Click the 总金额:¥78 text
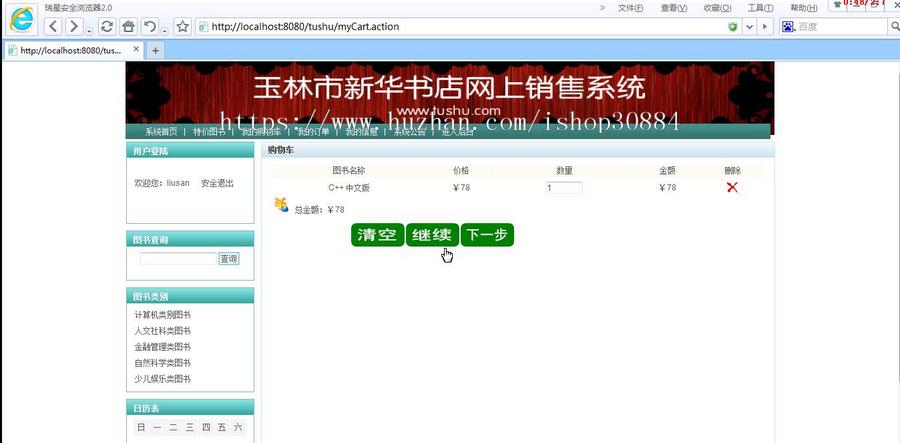Viewport: 900px width, 443px height. pyautogui.click(x=320, y=210)
